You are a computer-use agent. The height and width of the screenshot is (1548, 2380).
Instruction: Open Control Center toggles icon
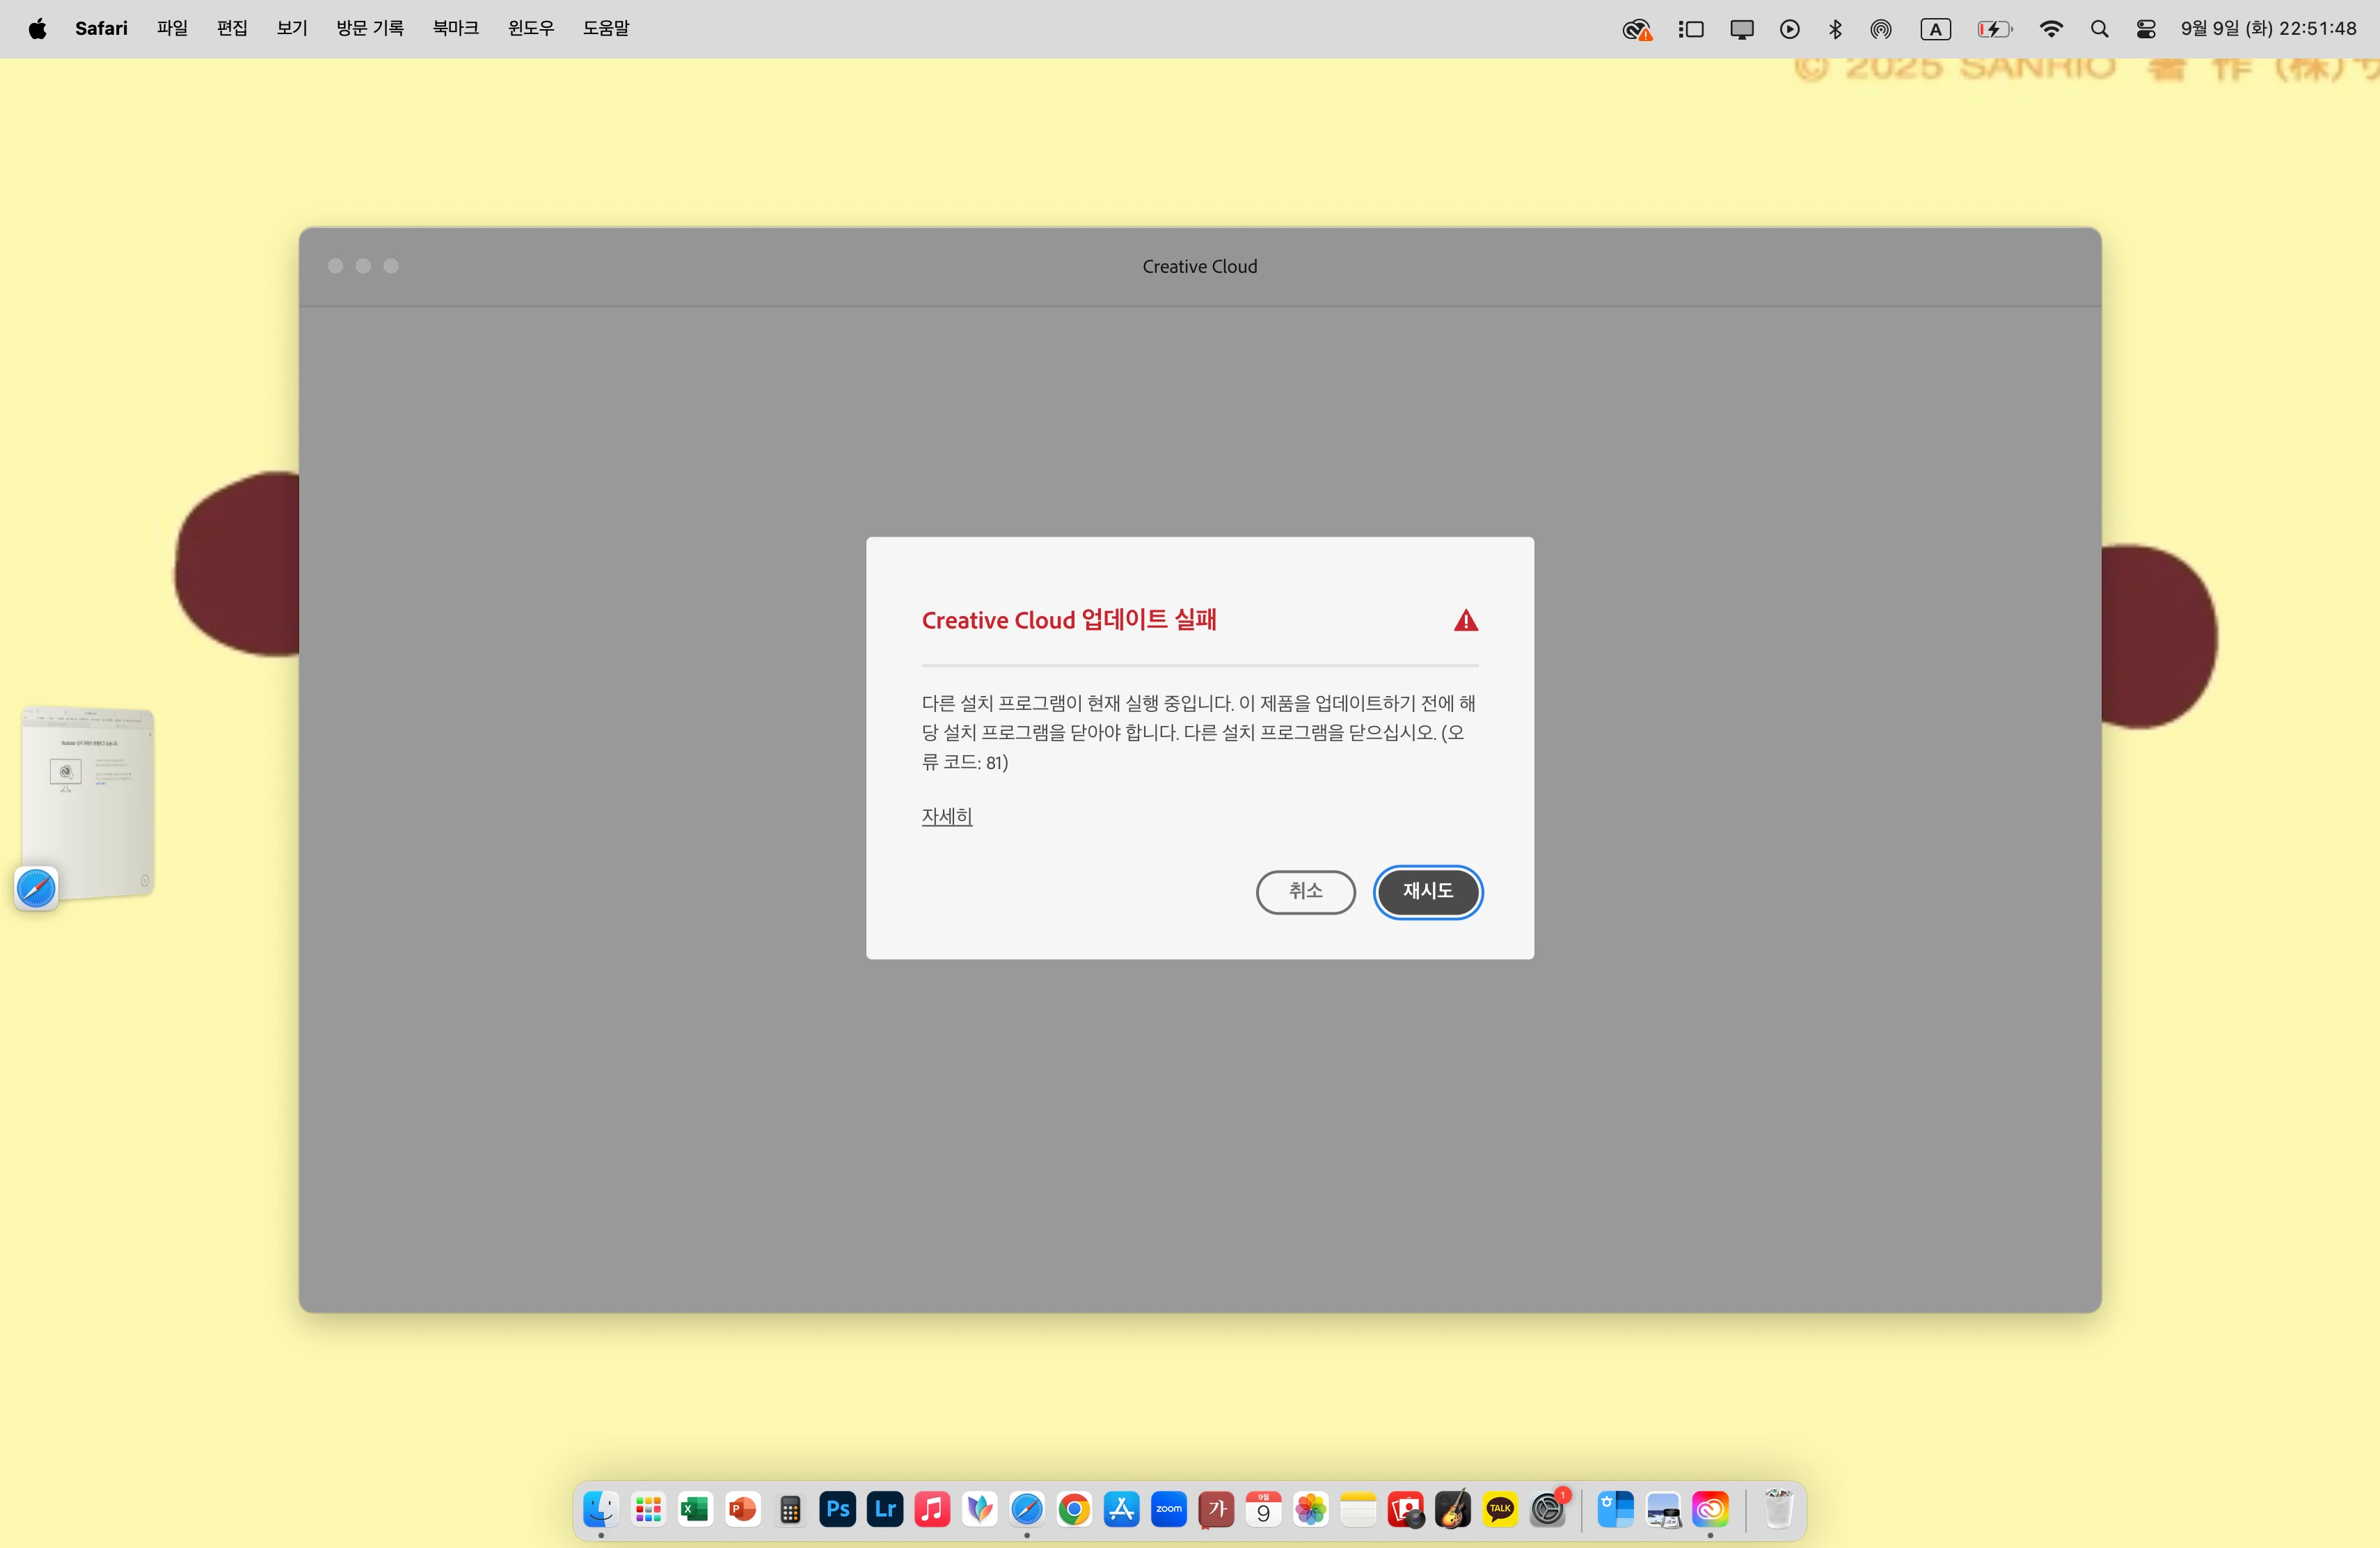[2146, 29]
